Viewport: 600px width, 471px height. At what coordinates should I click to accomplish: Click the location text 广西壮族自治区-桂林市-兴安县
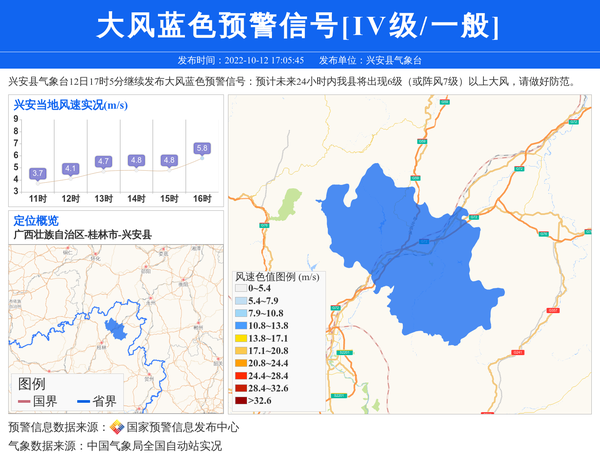click(83, 235)
